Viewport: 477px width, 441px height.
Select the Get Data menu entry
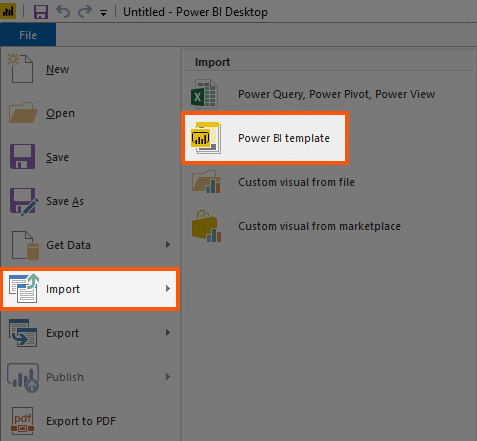pyautogui.click(x=68, y=245)
